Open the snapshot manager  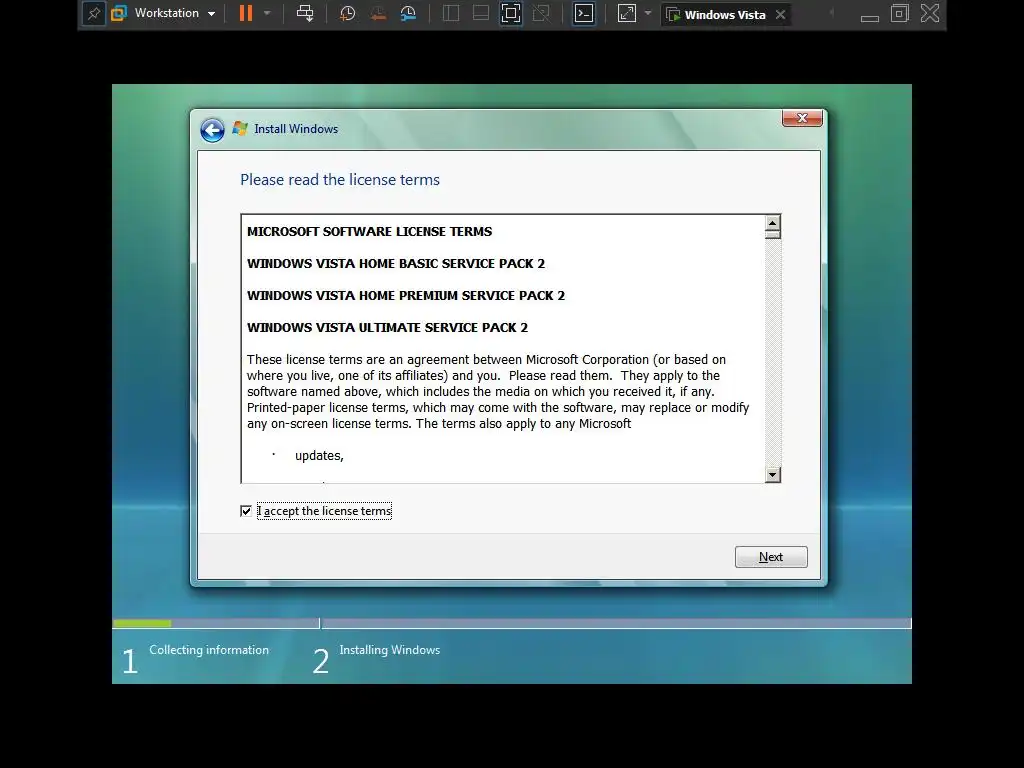point(408,13)
